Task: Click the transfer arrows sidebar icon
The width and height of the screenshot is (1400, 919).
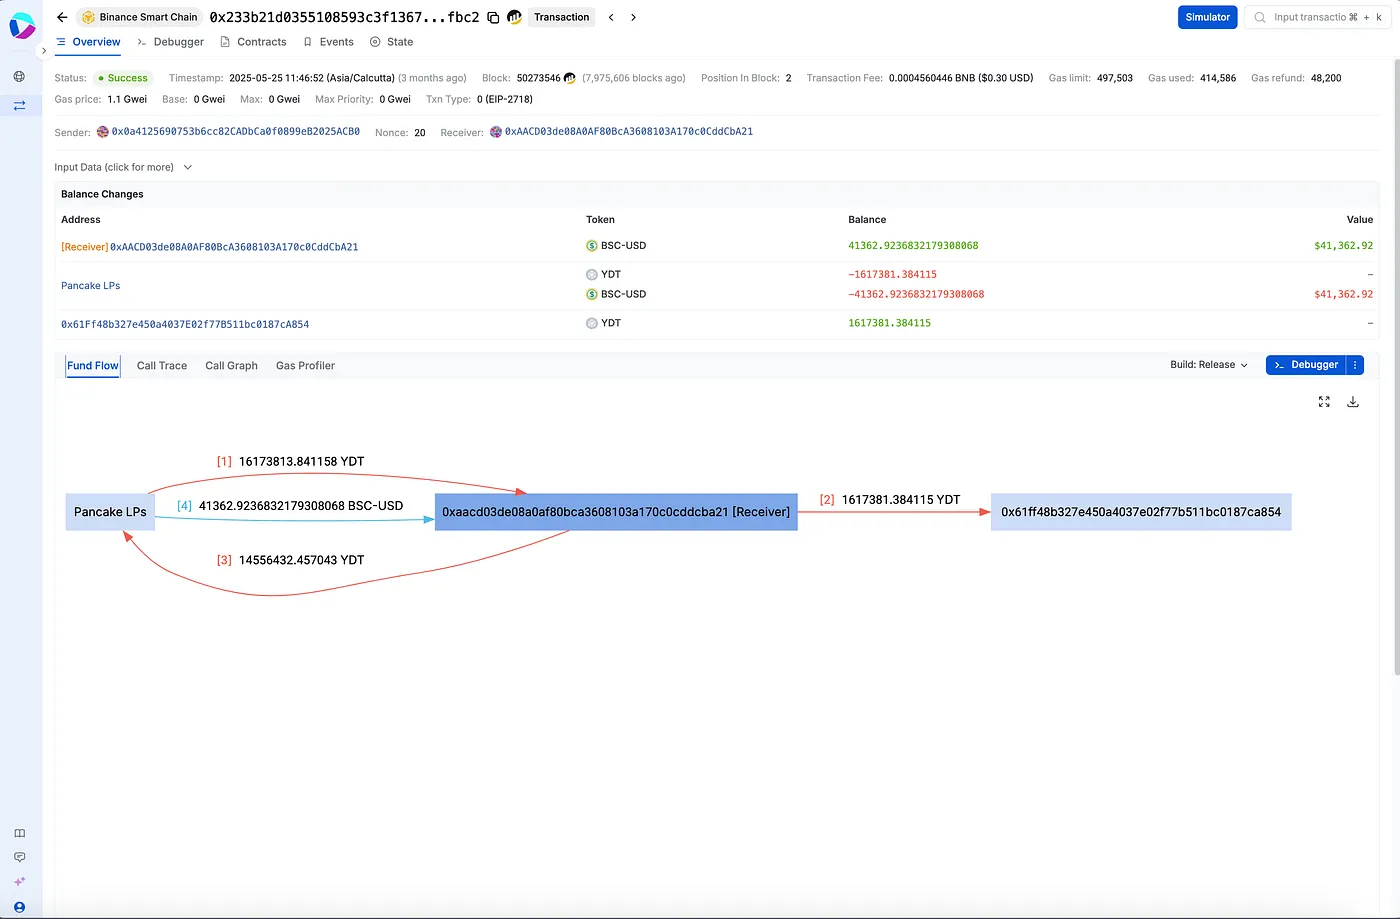Action: coord(19,105)
